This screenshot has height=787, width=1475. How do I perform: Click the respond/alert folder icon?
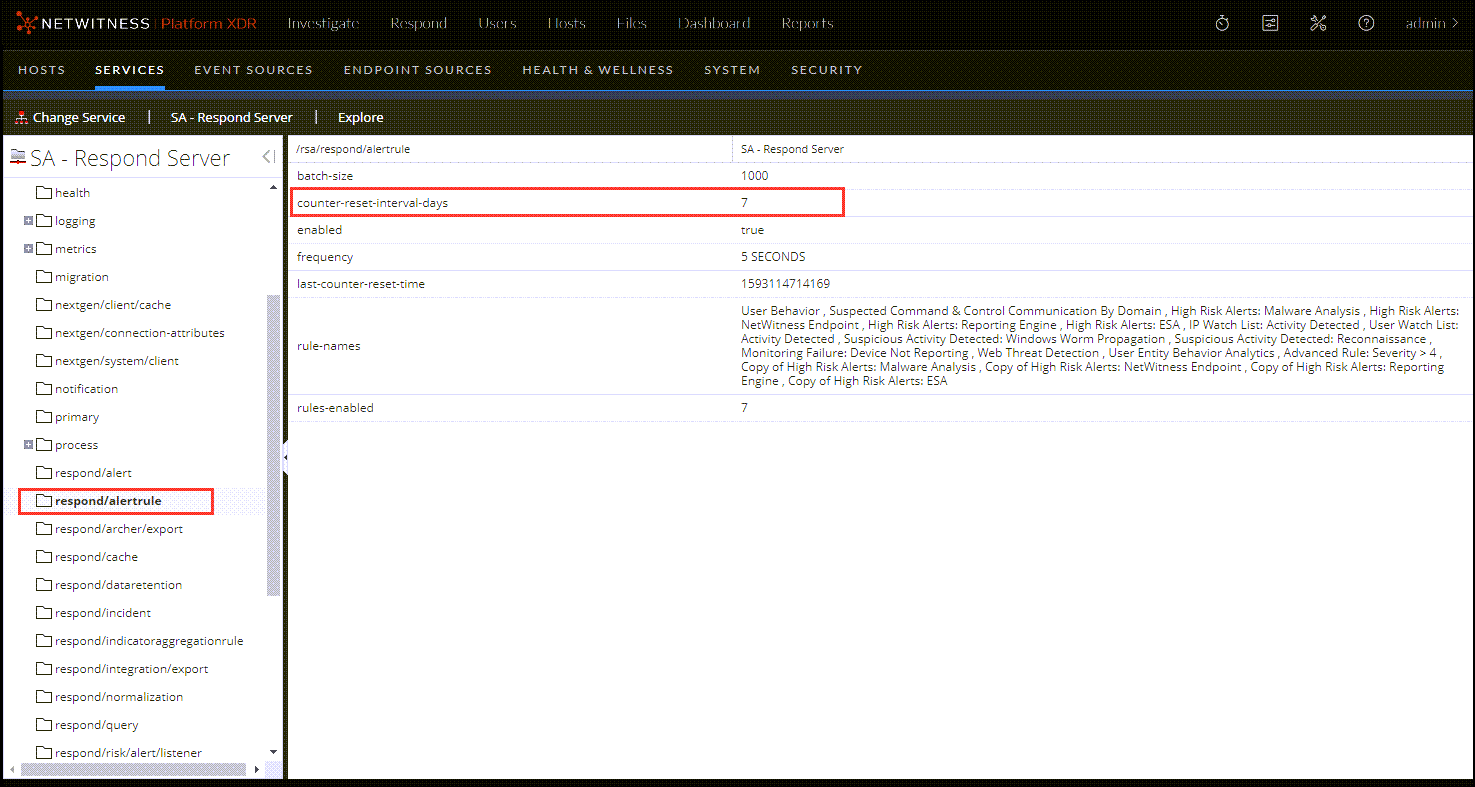tap(43, 473)
